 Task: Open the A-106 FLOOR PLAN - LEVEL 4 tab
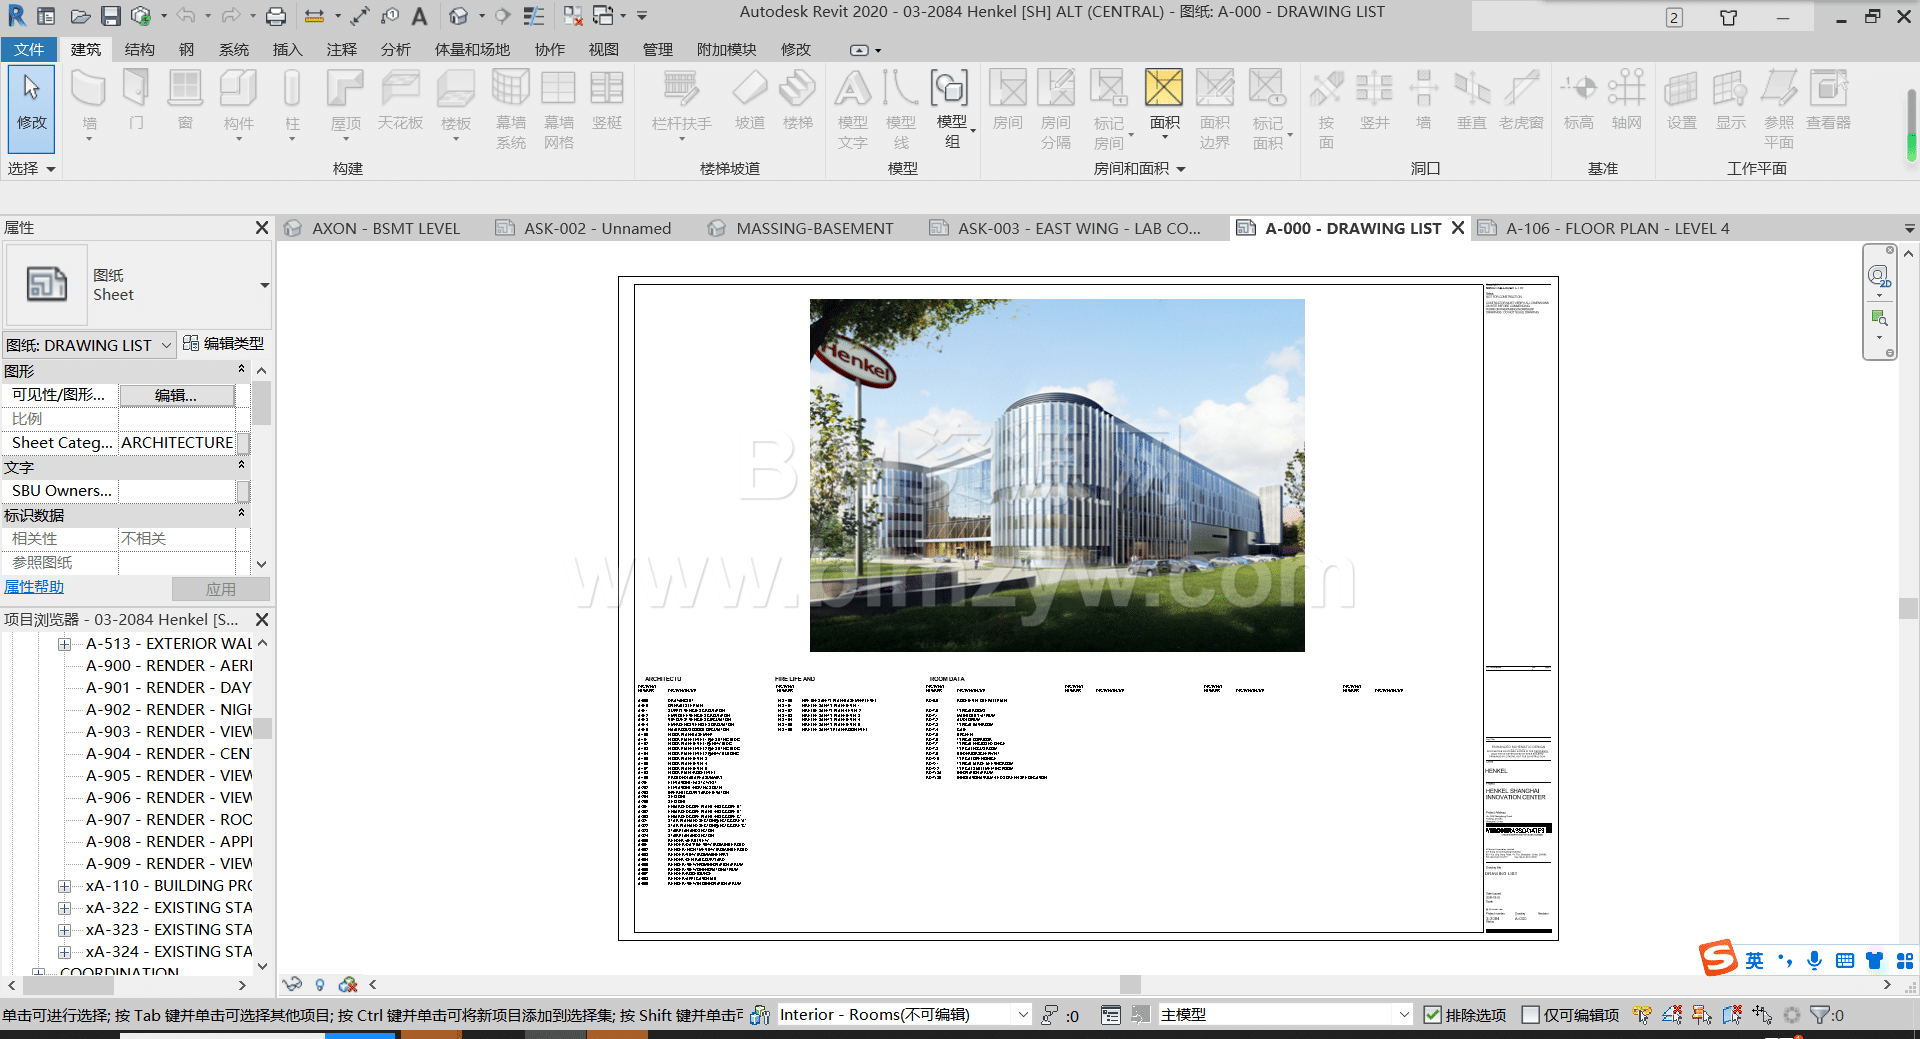(x=1617, y=228)
